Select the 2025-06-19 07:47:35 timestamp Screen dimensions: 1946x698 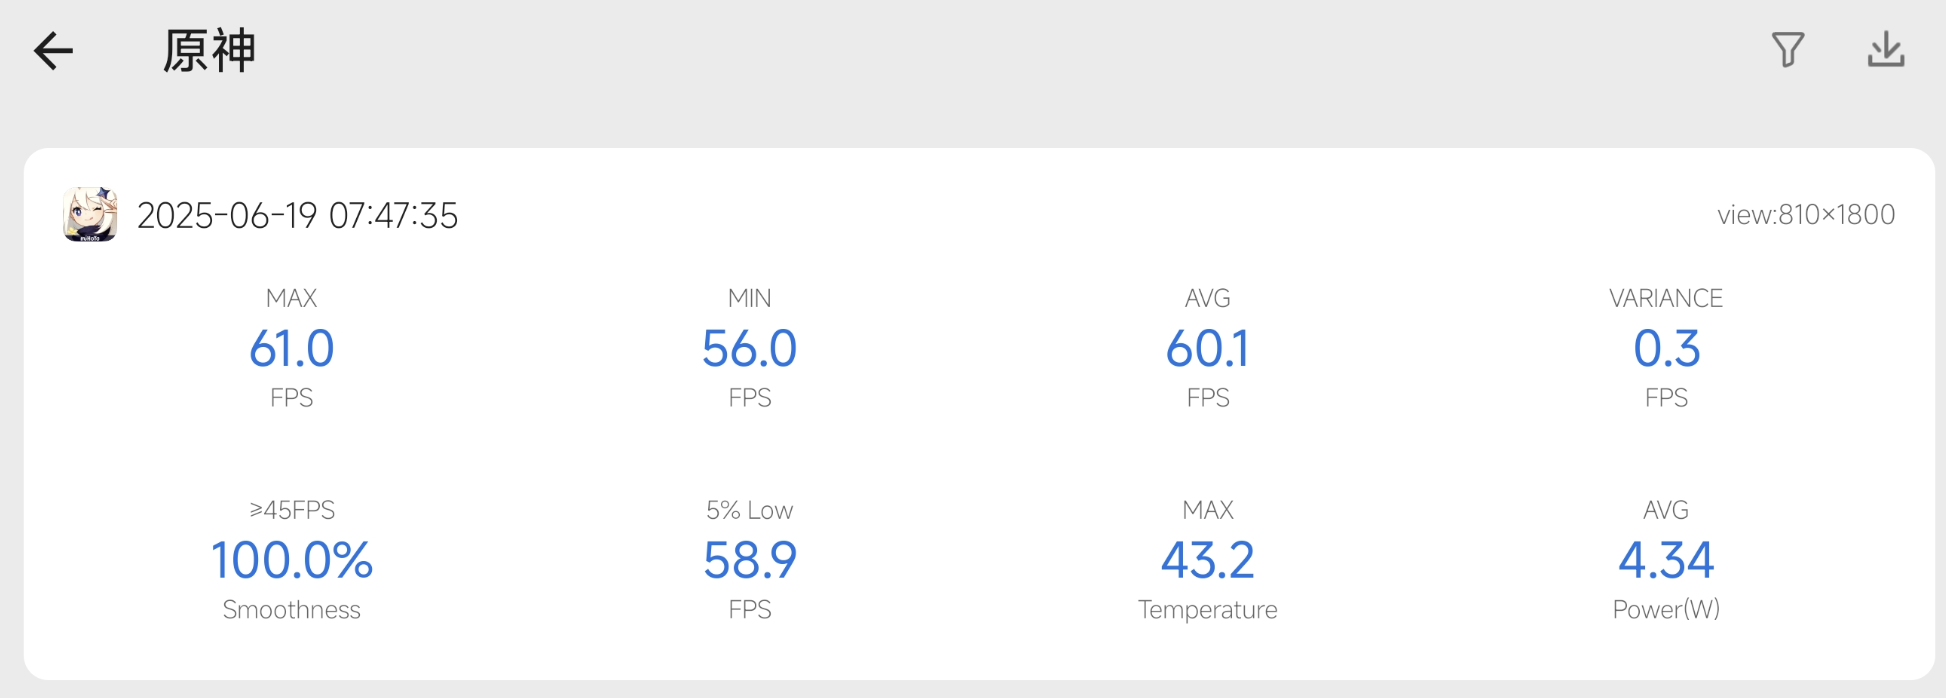tap(297, 216)
